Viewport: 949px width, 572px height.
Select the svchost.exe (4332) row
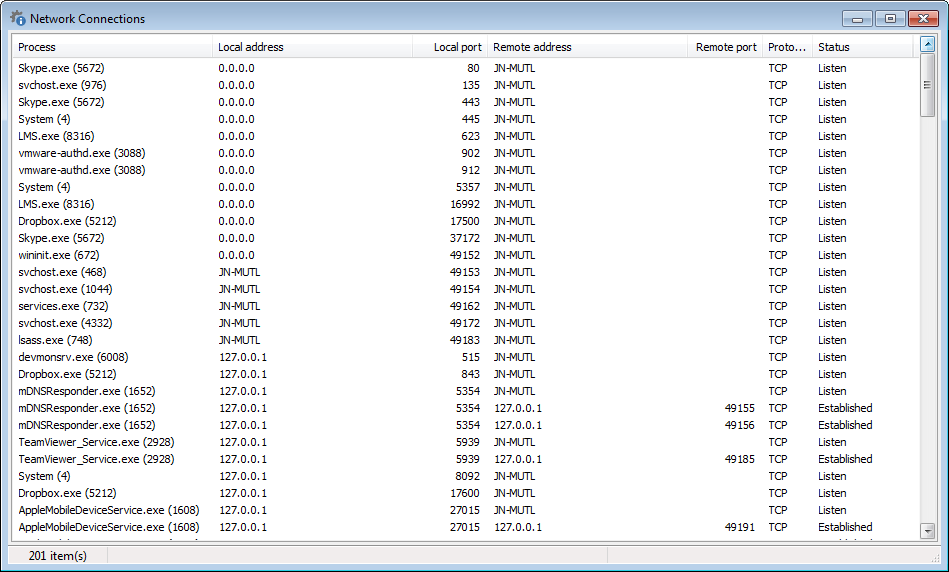pyautogui.click(x=465, y=323)
